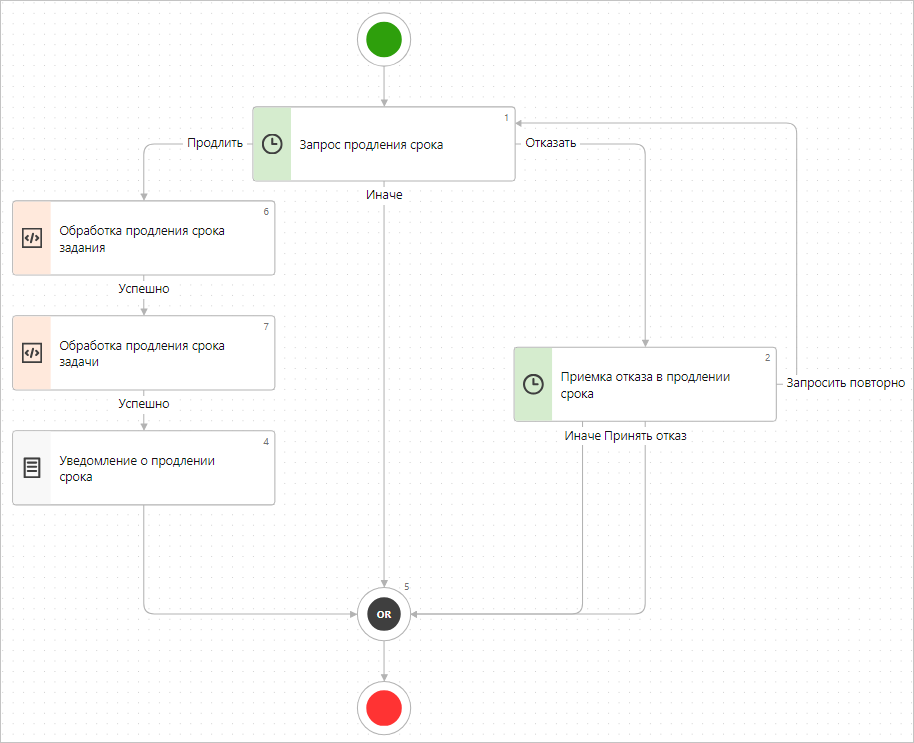The image size is (914, 743).
Task: Select the Приемка отказа в продлении срока block
Action: click(x=645, y=385)
